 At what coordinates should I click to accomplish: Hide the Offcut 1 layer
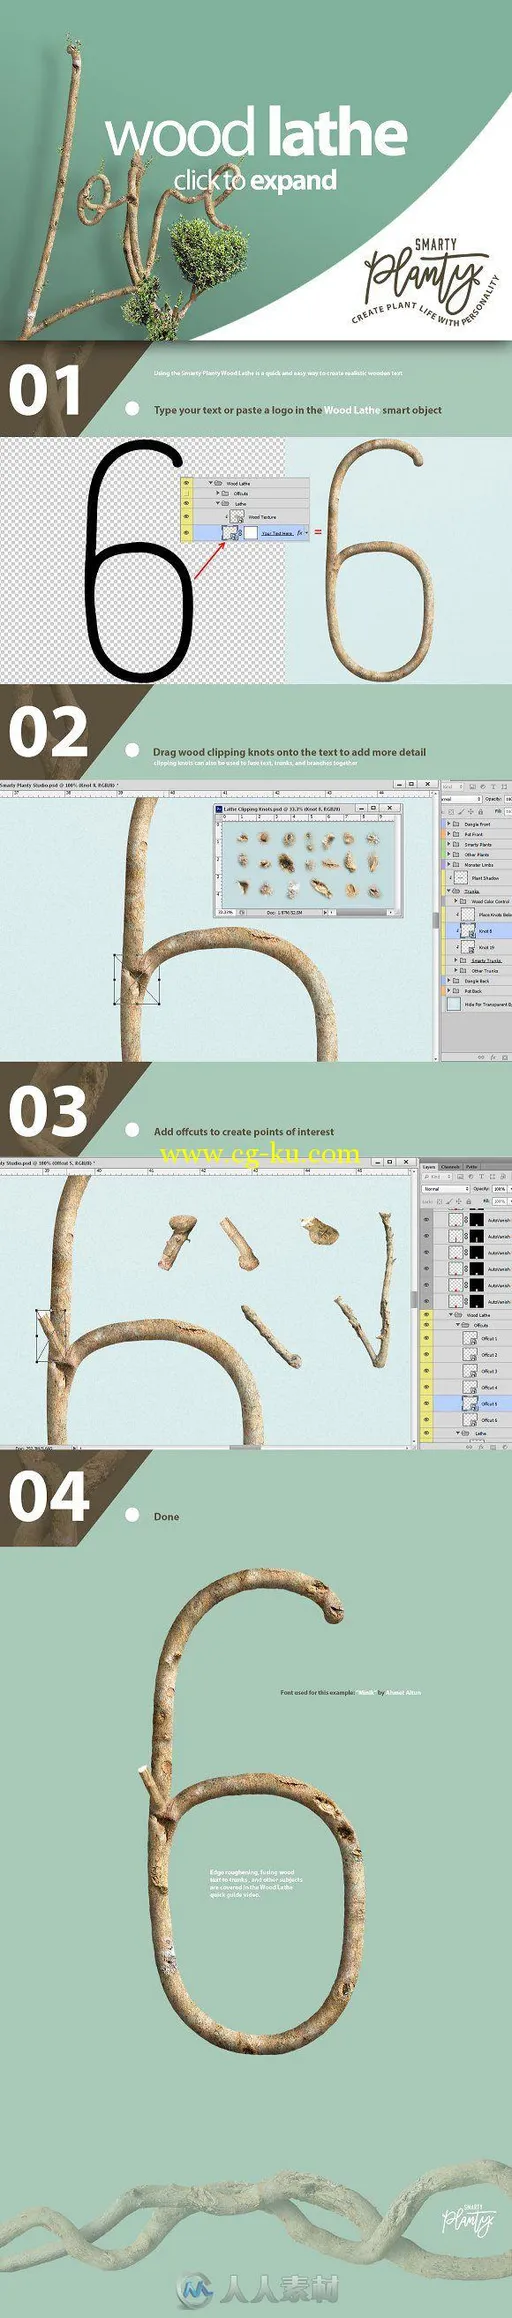[x=426, y=1338]
